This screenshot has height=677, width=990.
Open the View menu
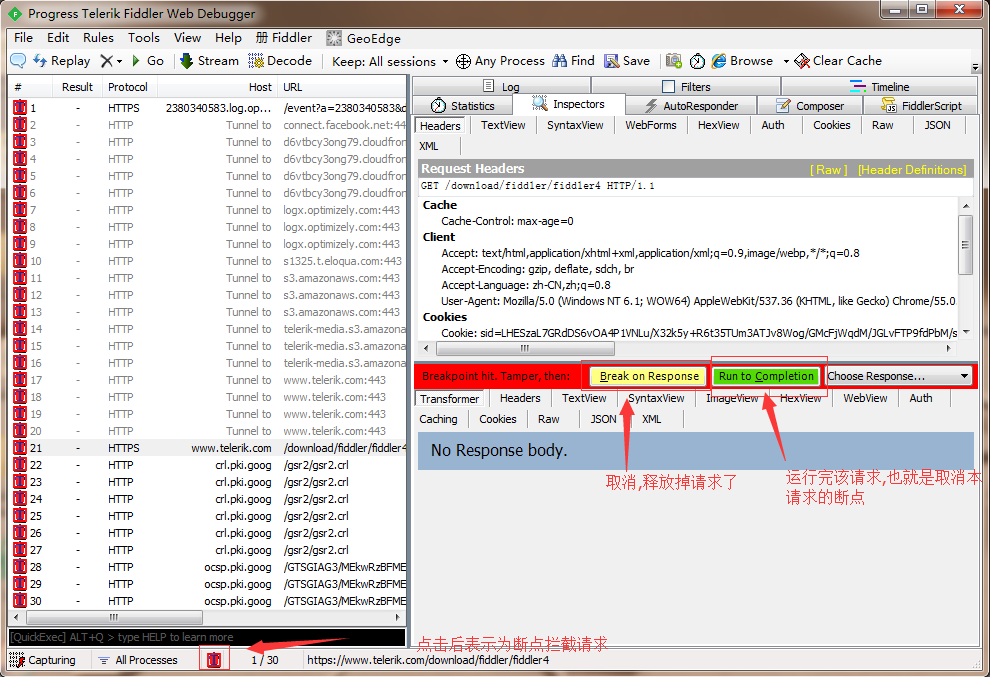coord(187,38)
